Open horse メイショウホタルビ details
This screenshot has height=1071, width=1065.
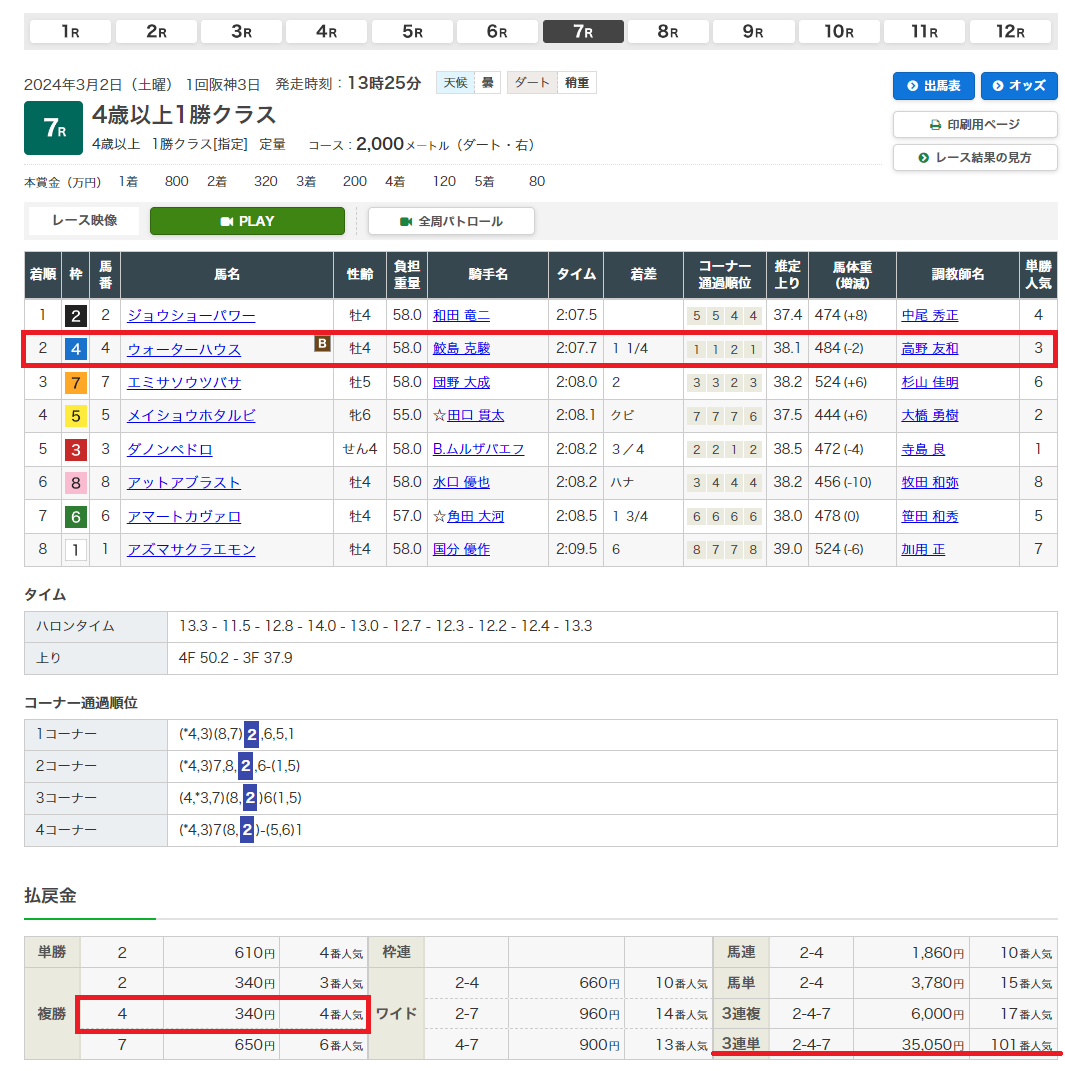pos(191,416)
